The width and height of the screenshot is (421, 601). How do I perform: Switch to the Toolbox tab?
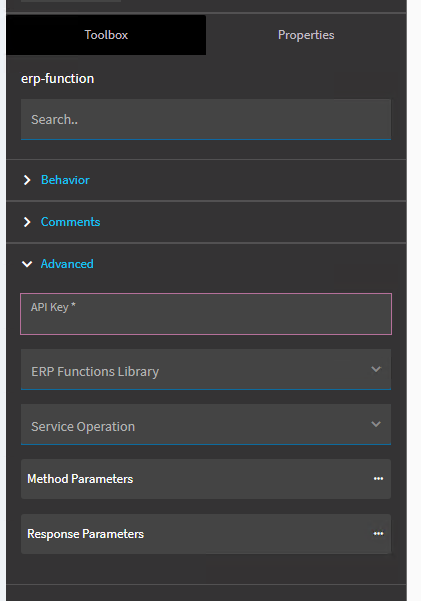click(x=106, y=35)
